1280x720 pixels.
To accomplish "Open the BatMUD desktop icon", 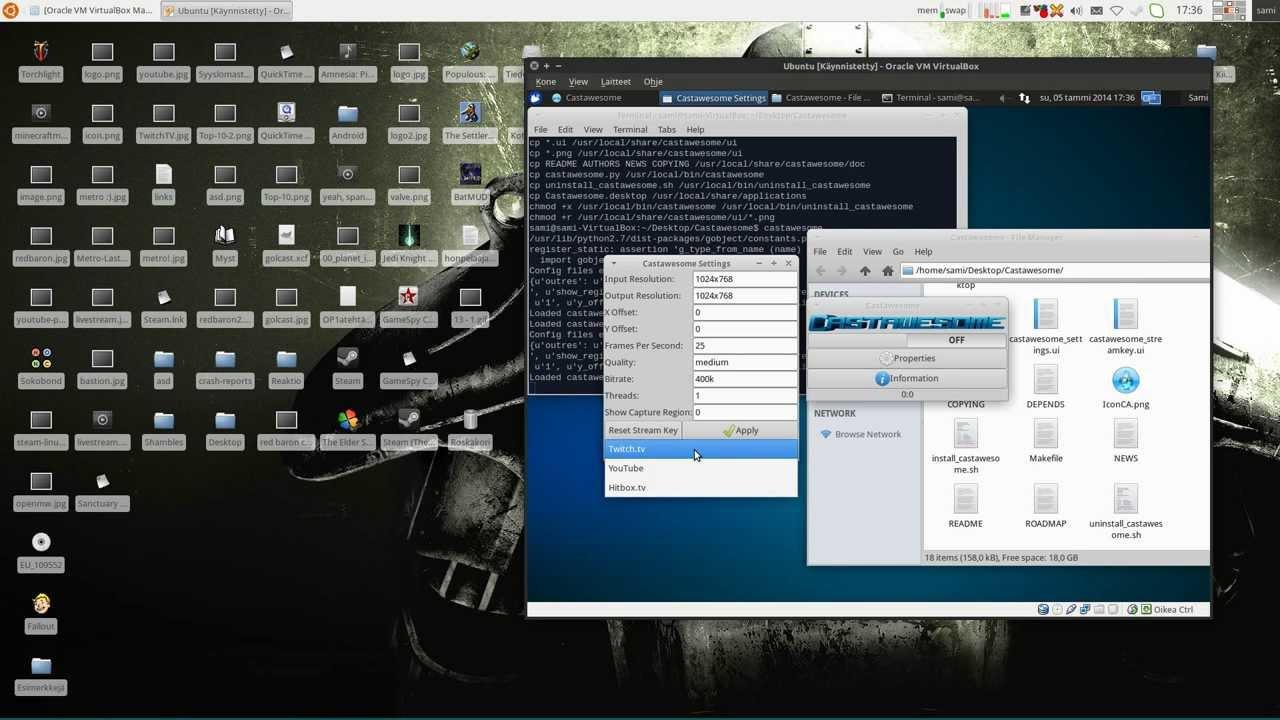I will point(470,175).
